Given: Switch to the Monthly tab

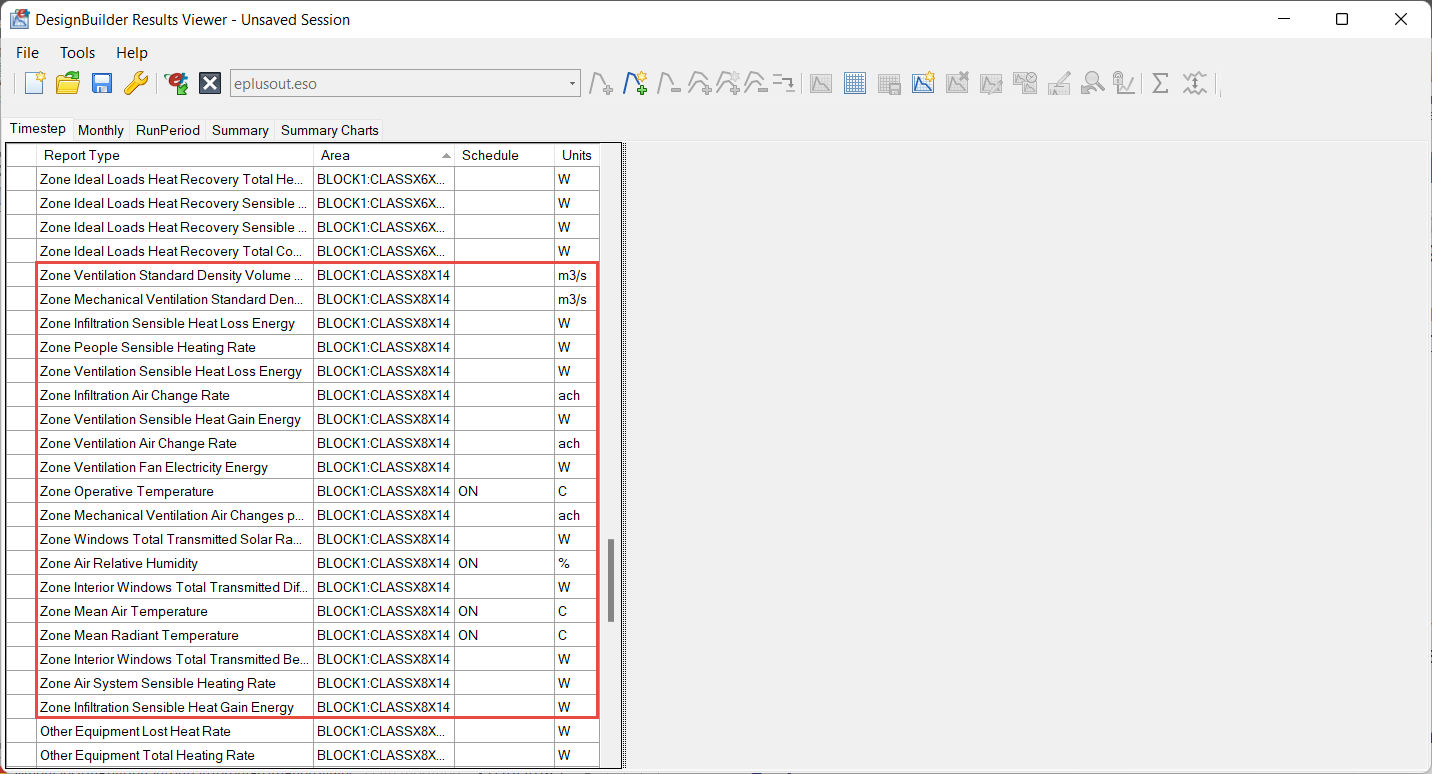Looking at the screenshot, I should 101,130.
